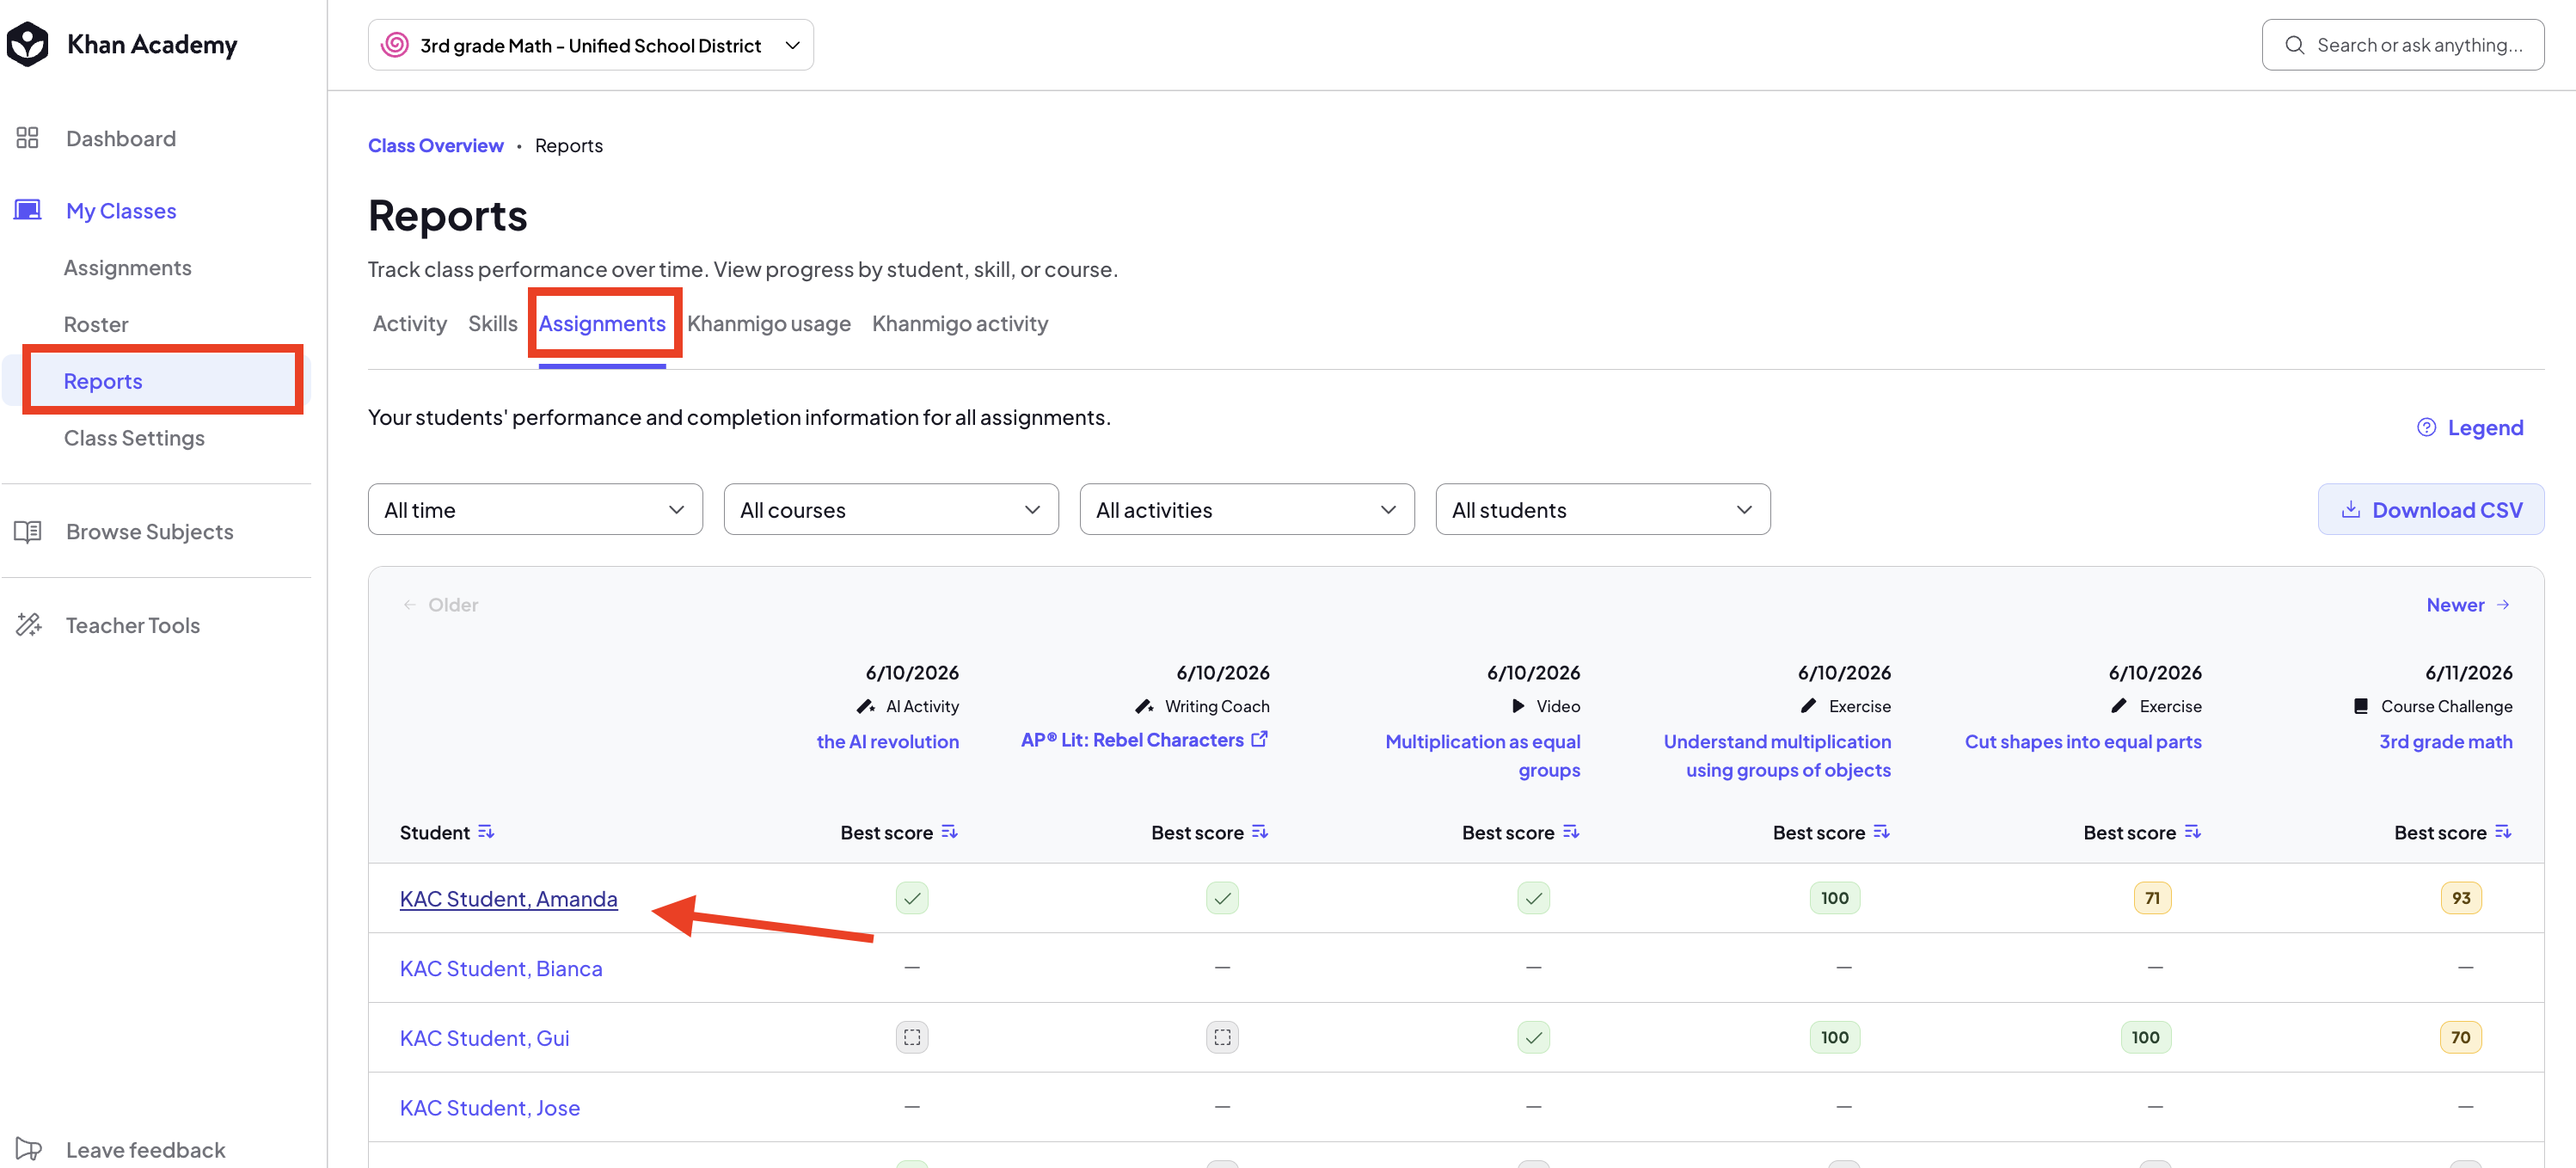Viewport: 2576px width, 1168px height.
Task: Open KAC Student, Bianca's report
Action: pyautogui.click(x=501, y=969)
